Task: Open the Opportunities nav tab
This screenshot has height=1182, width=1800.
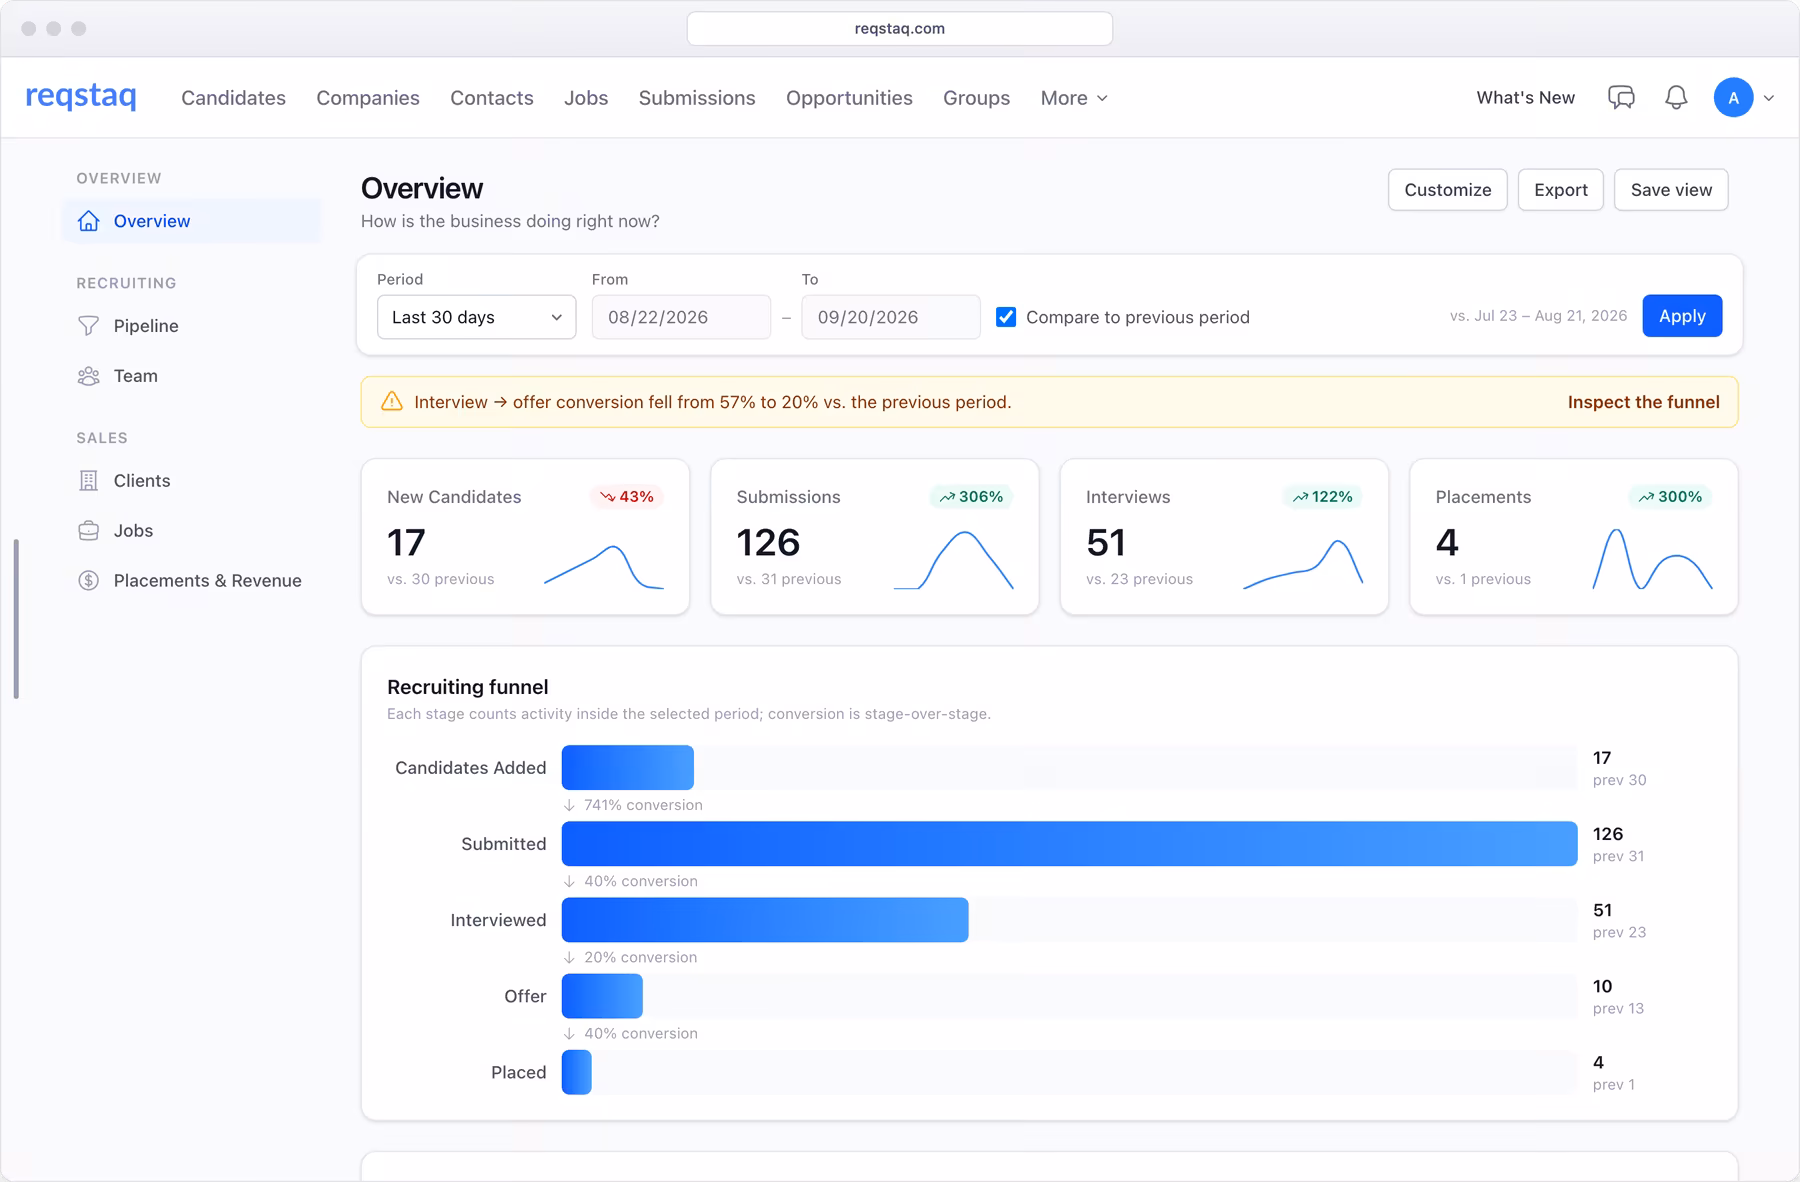Action: tap(849, 98)
